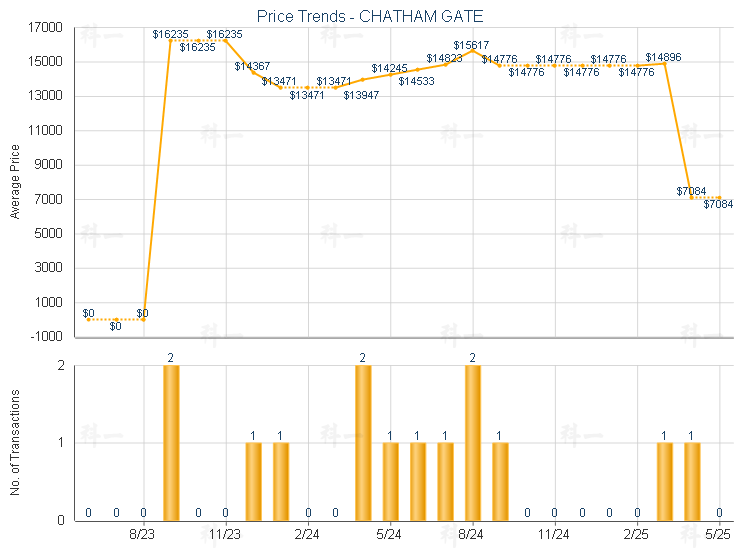Viewport: 740px width, 550px height.
Task: Select the 11/23 x-axis date label
Action: tap(226, 536)
